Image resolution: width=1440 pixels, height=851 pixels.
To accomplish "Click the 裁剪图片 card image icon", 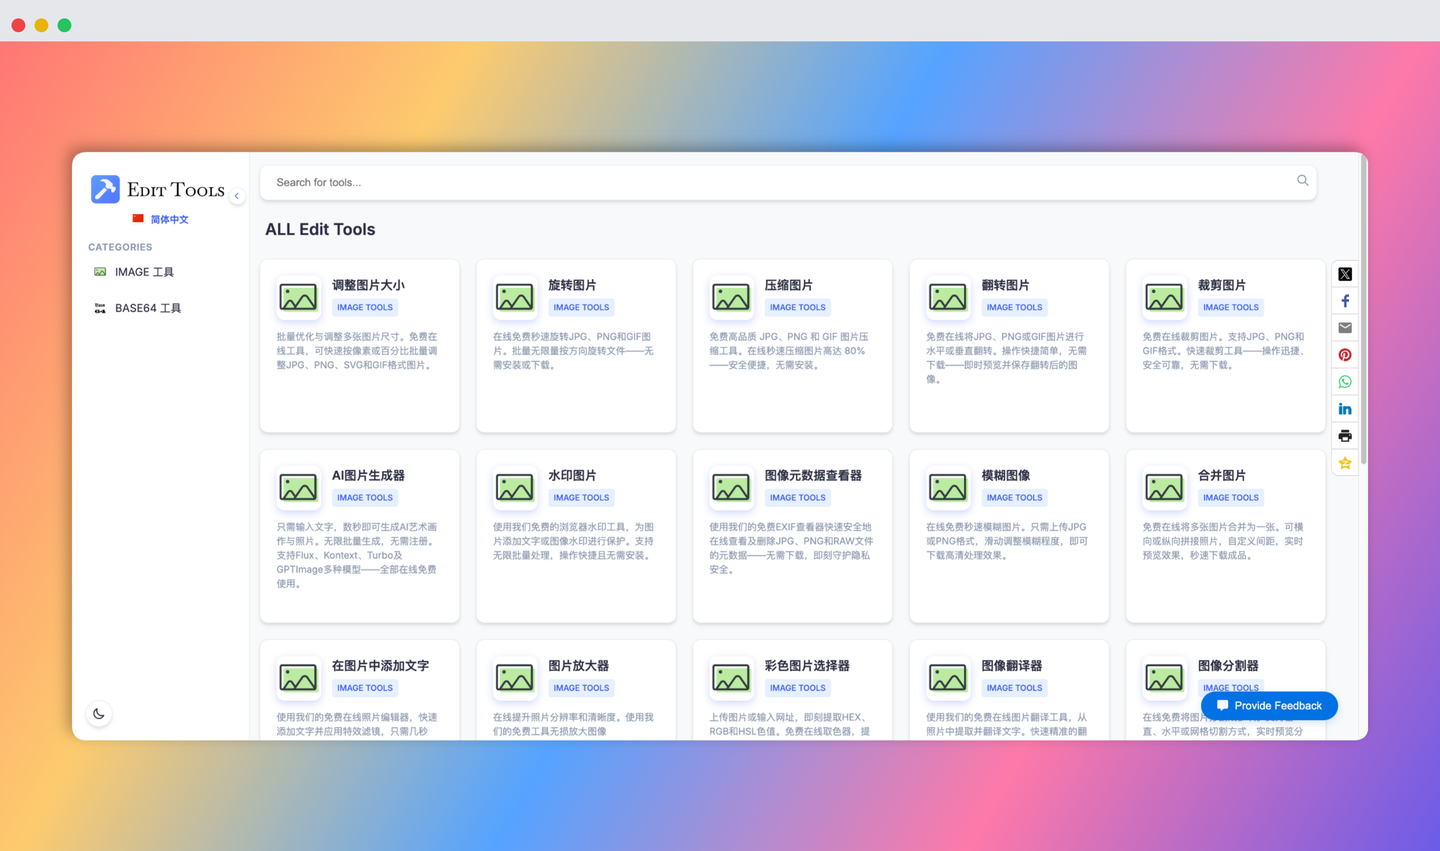I will coord(1164,297).
